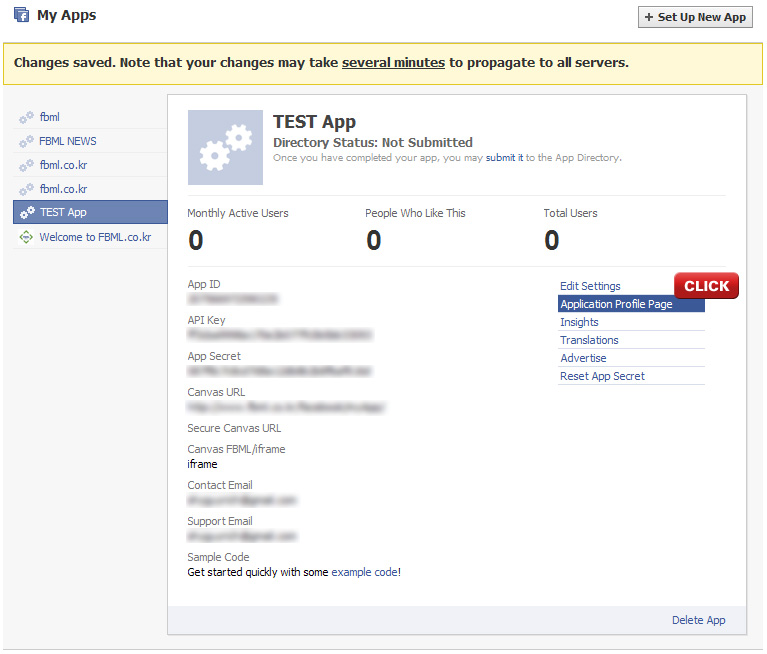Open the Insights link
Image resolution: width=767 pixels, height=654 pixels.
[579, 322]
